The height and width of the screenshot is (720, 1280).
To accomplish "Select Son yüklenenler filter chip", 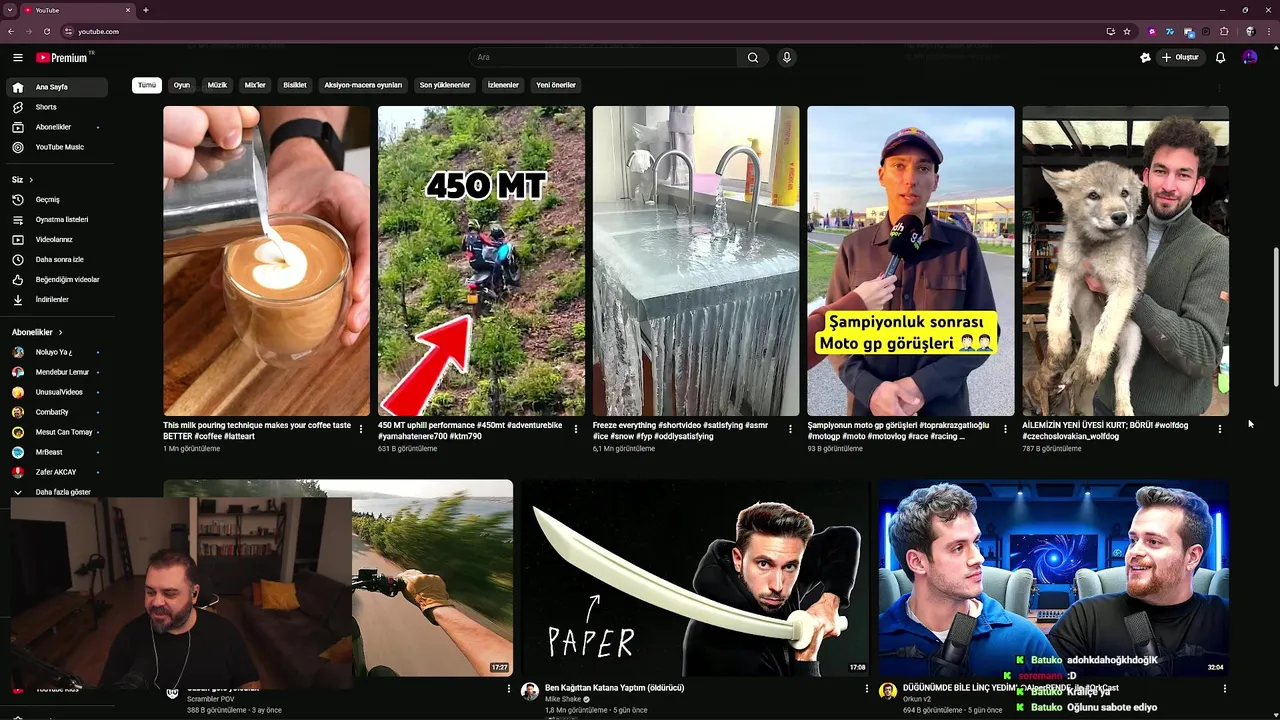I will (x=445, y=85).
